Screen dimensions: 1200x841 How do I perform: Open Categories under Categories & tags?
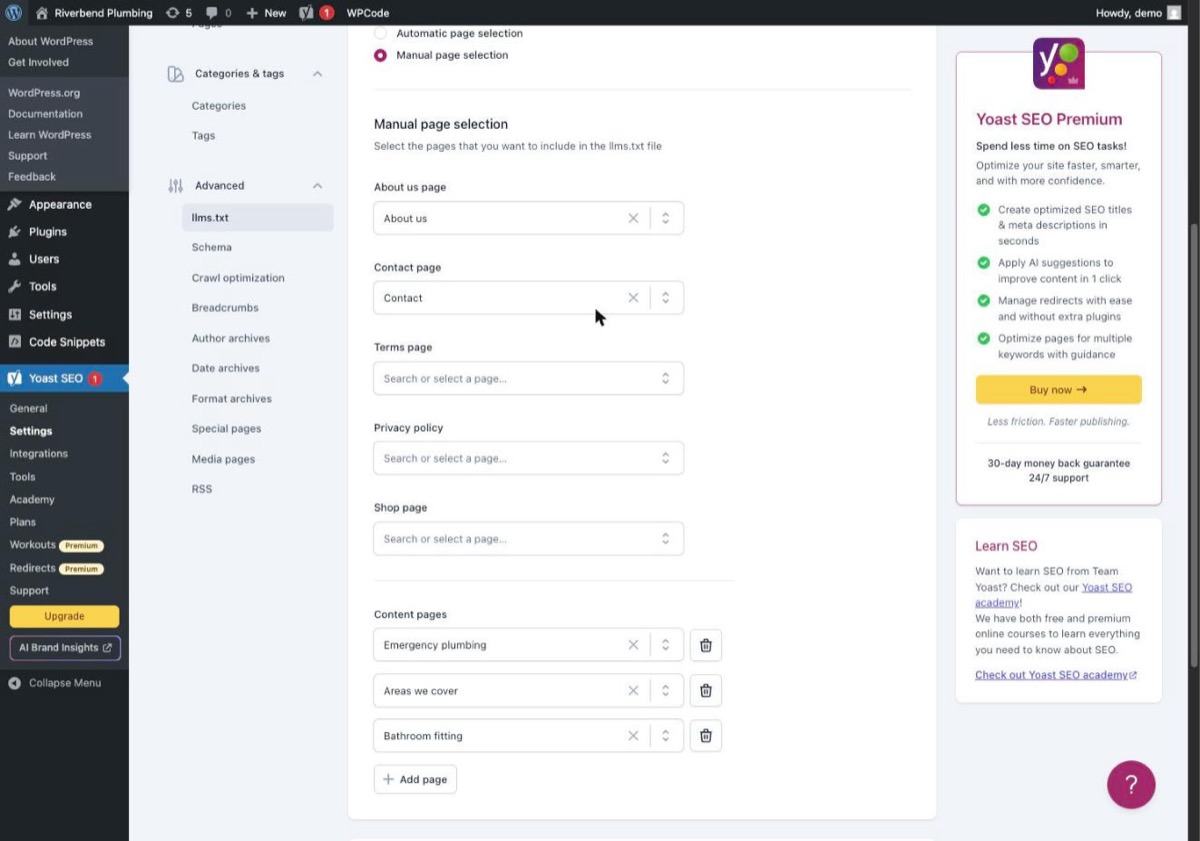click(219, 106)
